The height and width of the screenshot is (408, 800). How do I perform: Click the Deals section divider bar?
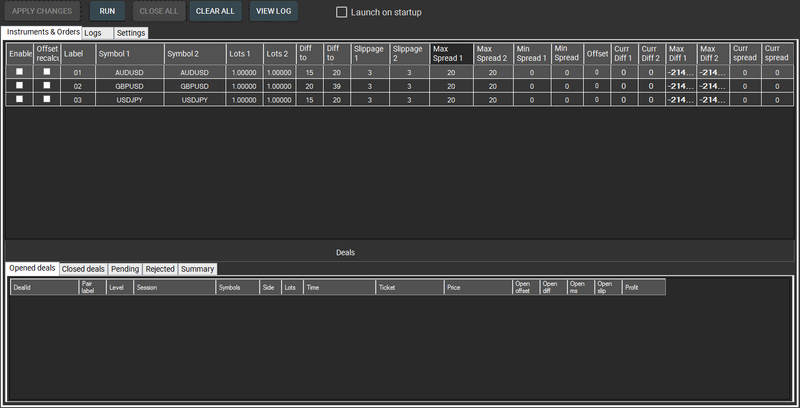click(x=345, y=253)
